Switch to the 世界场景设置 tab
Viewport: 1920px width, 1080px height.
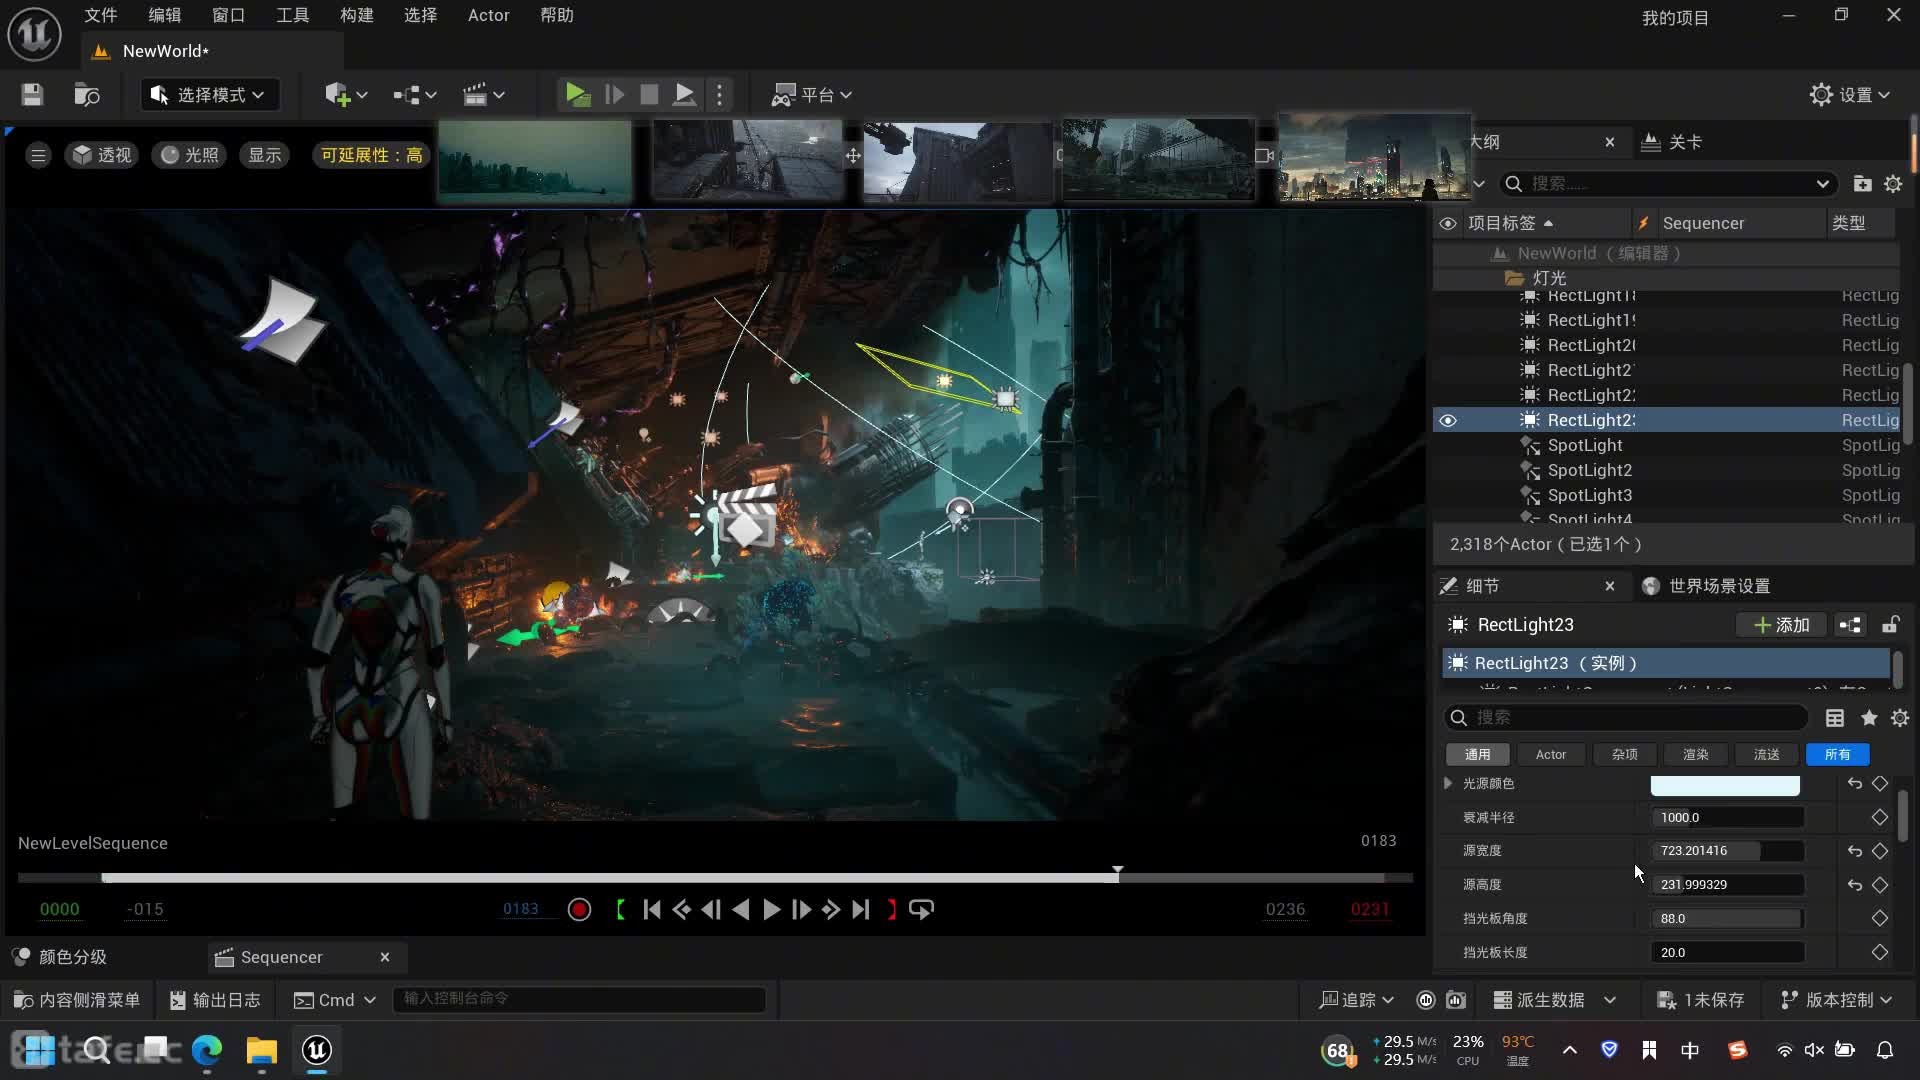click(x=1707, y=586)
